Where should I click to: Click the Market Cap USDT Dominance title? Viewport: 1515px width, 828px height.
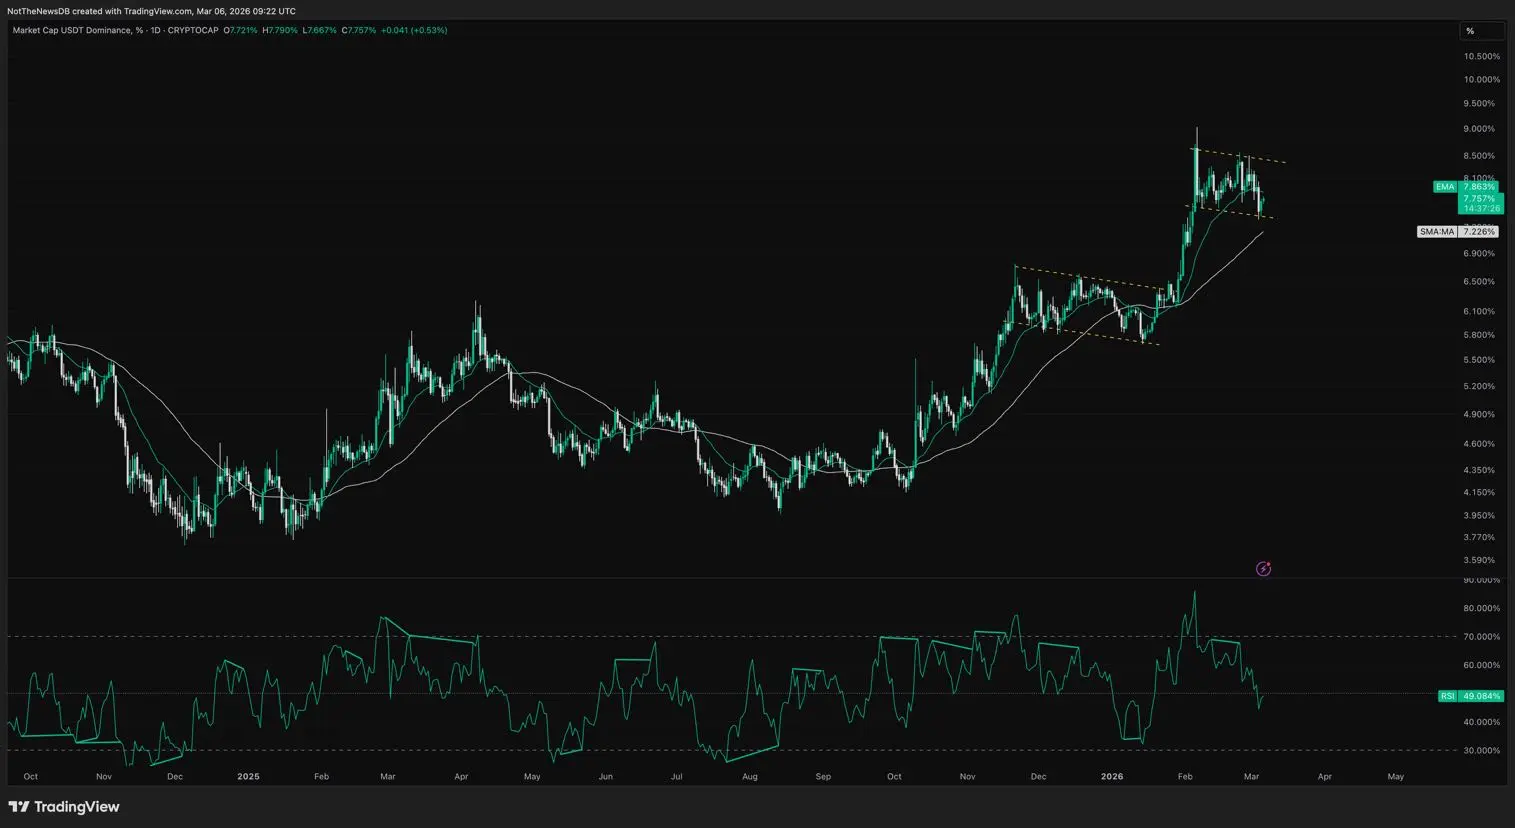click(72, 30)
